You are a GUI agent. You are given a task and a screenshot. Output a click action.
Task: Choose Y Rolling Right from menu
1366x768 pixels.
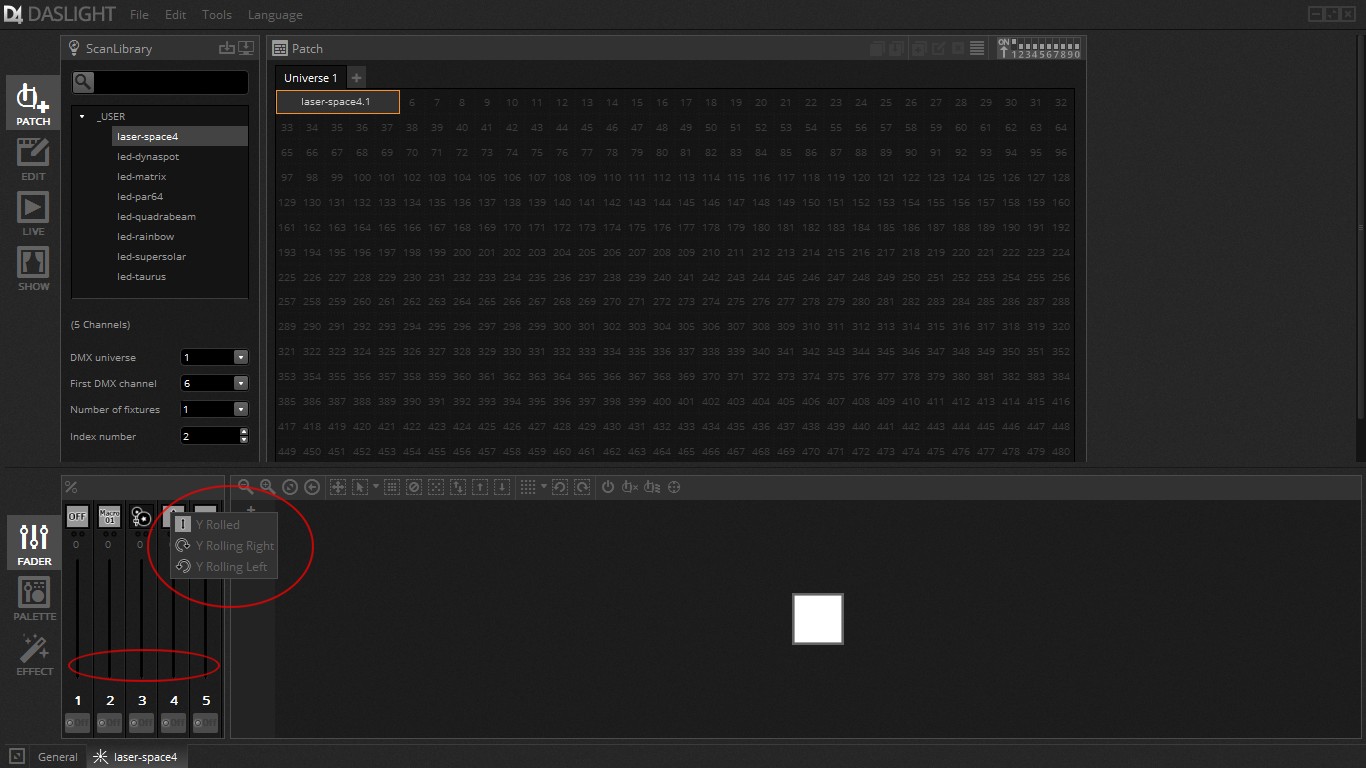pos(224,545)
